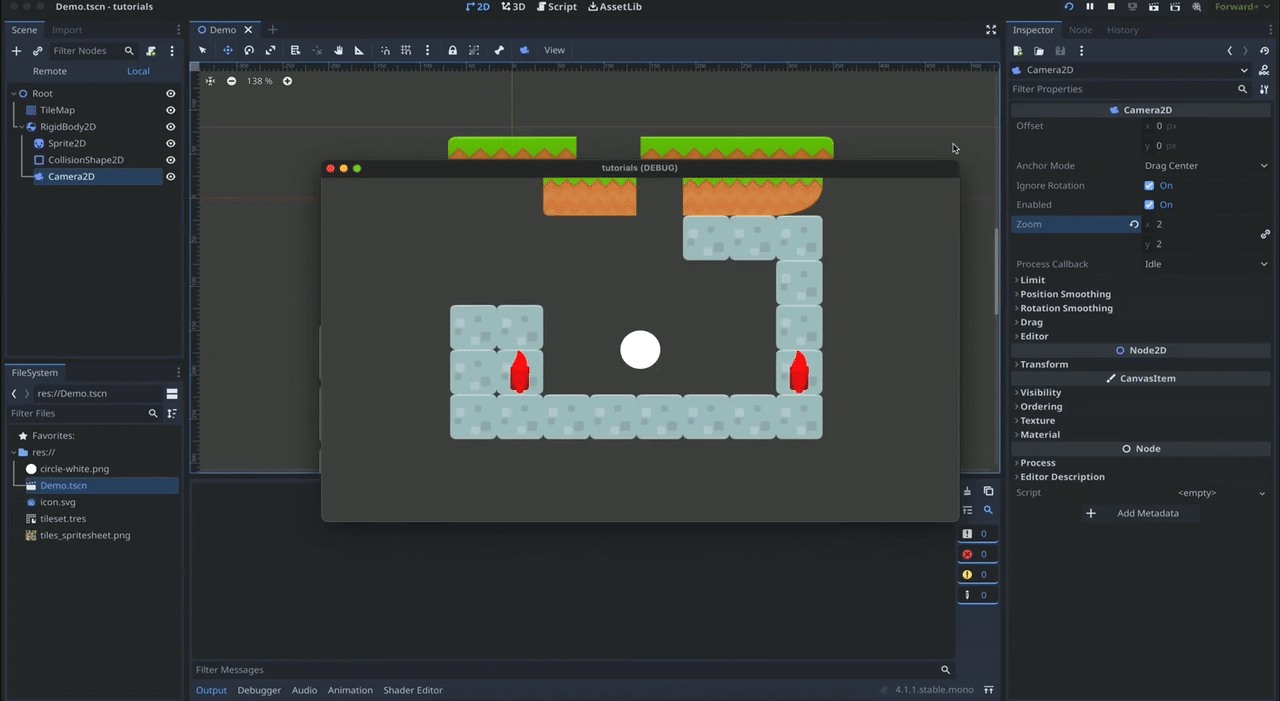Uncheck Ignore Rotation checkbox

[1149, 186]
